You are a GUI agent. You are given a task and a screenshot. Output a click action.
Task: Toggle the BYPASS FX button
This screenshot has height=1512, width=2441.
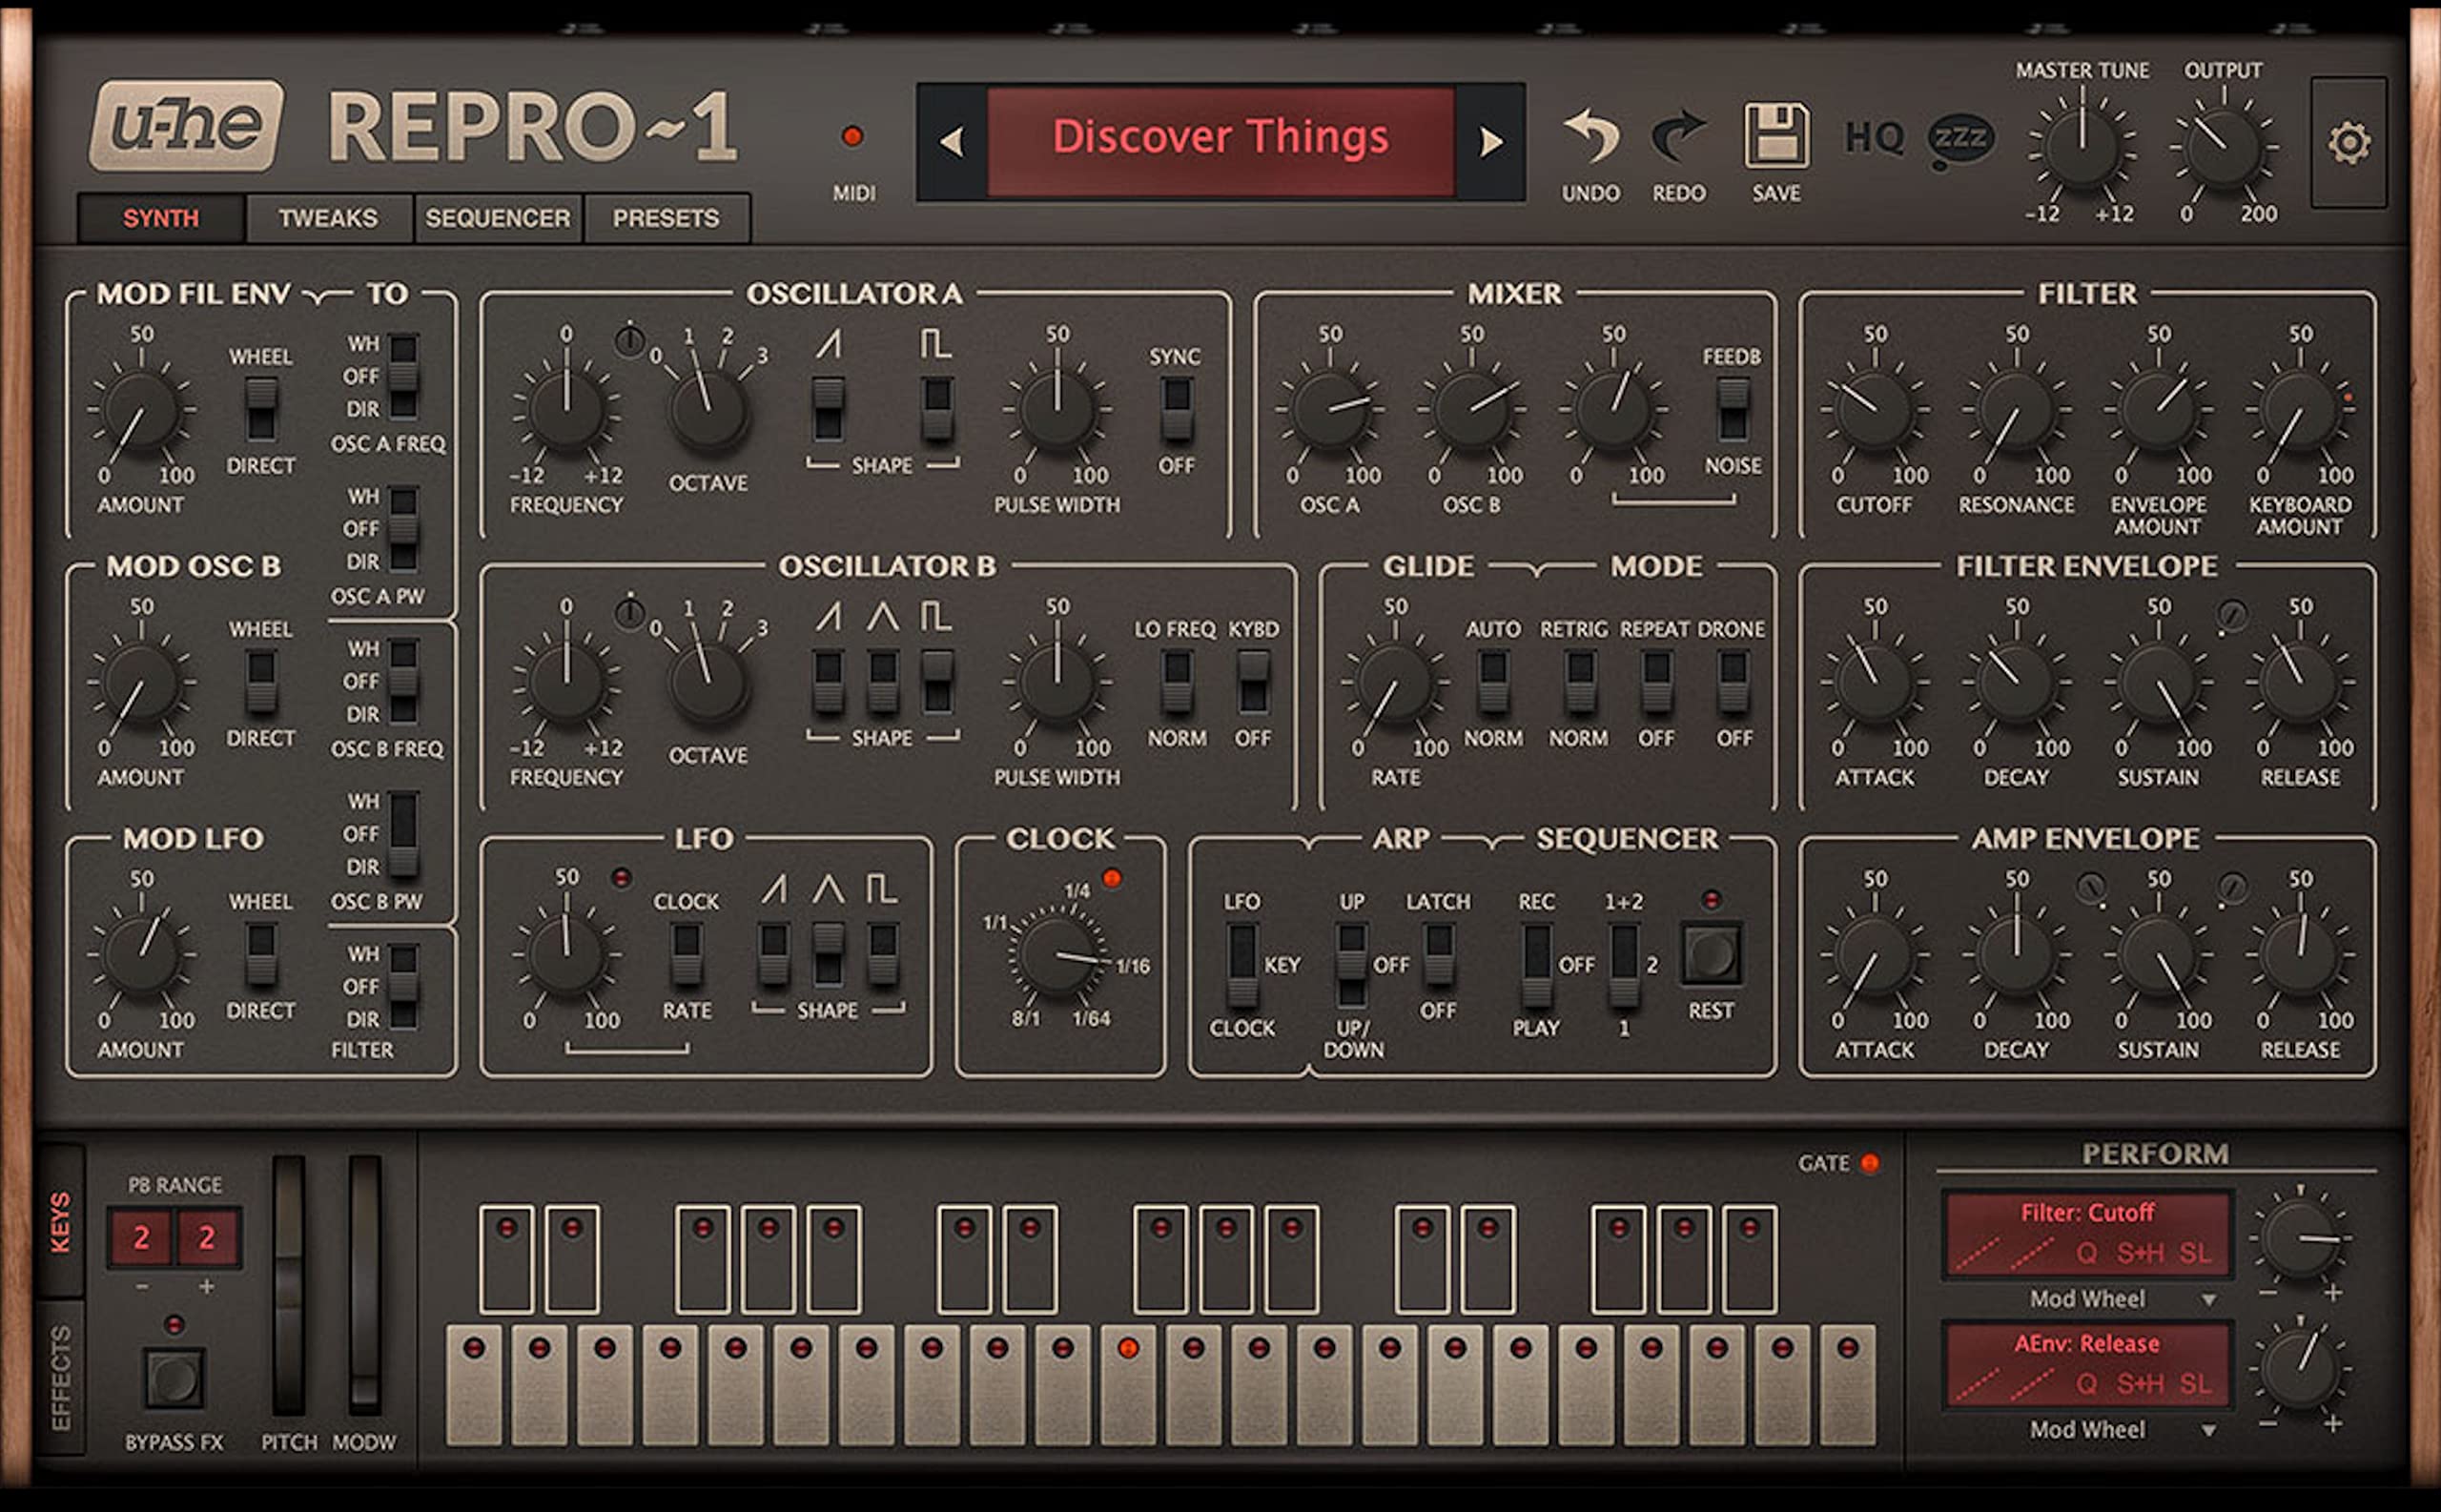click(x=174, y=1378)
